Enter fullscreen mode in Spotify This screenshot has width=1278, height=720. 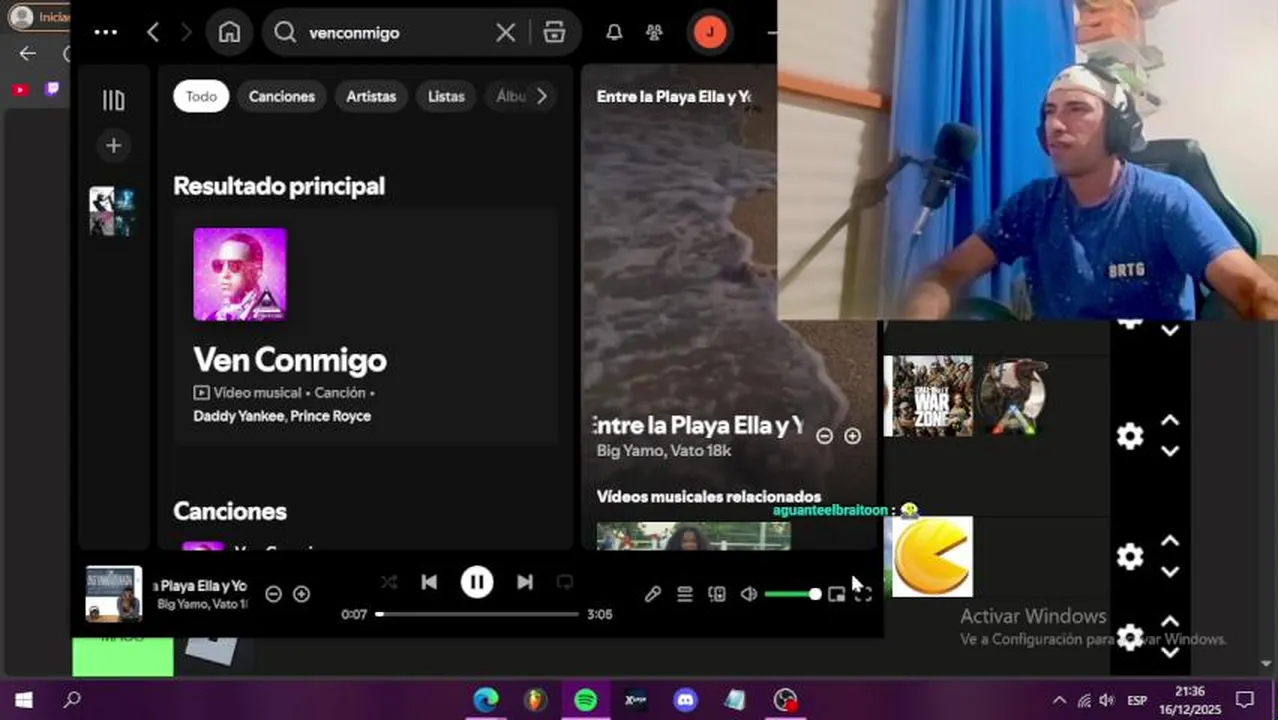[x=863, y=594]
